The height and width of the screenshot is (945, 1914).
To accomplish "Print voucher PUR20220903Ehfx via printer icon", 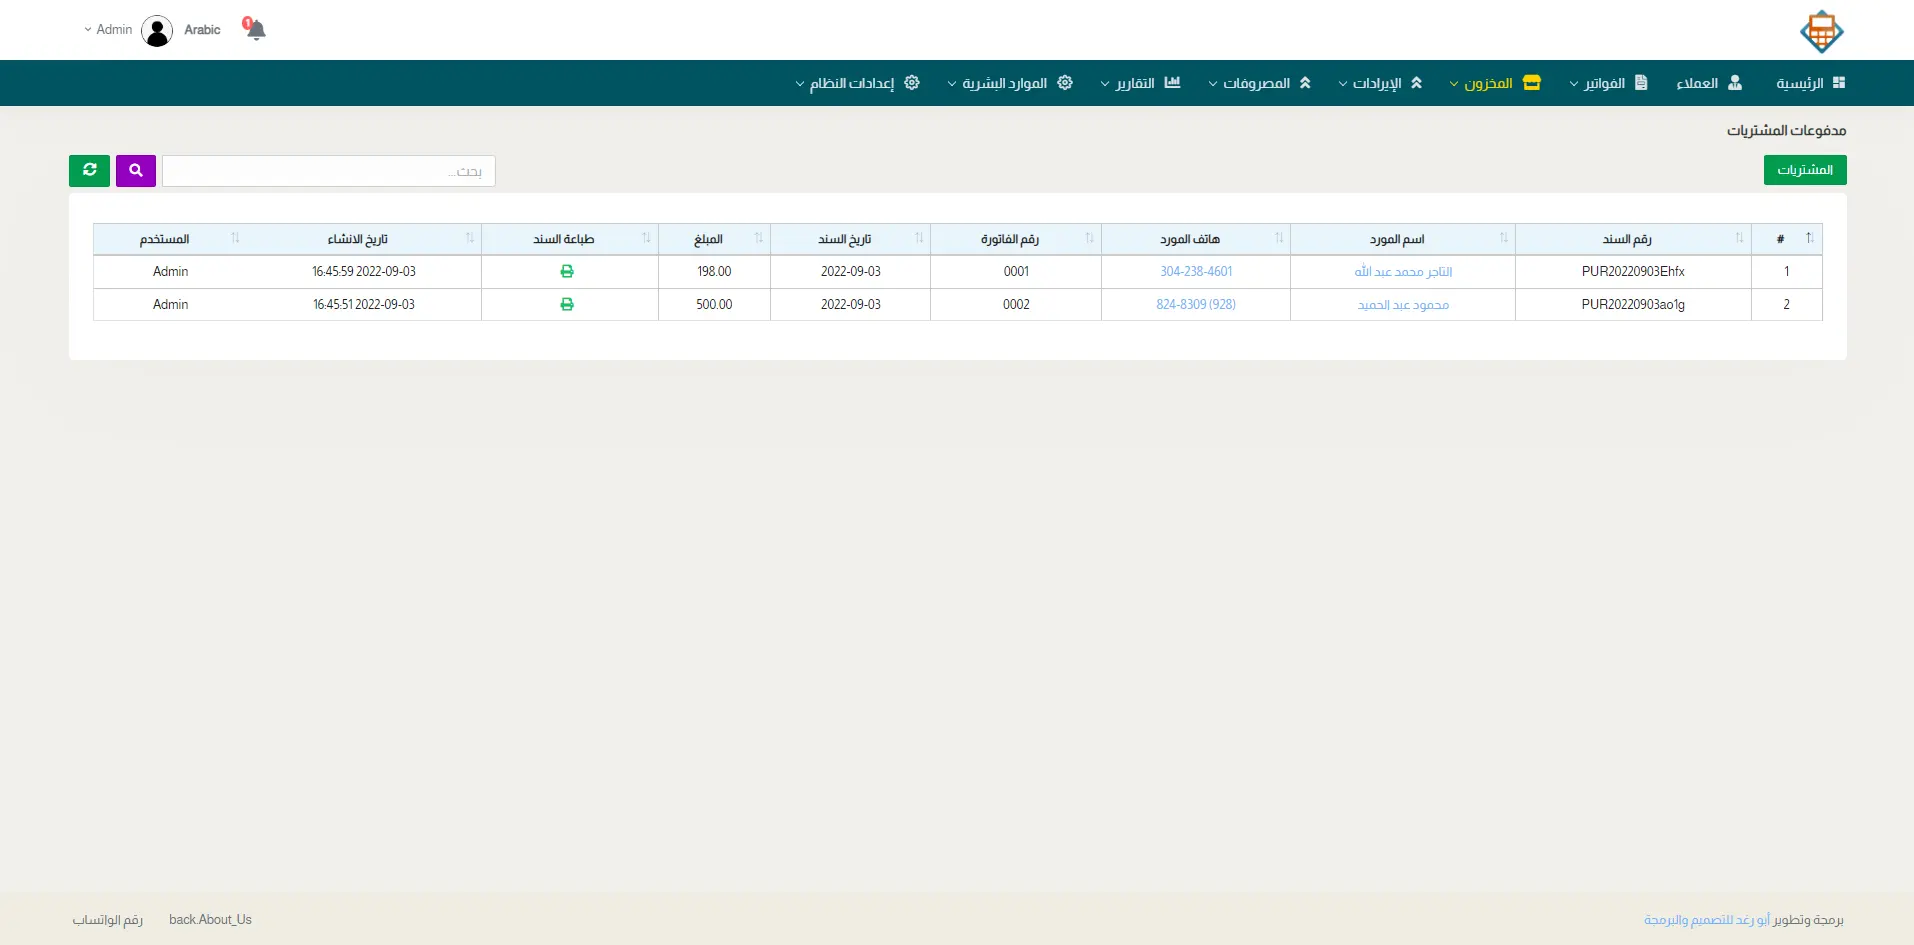I will point(567,272).
